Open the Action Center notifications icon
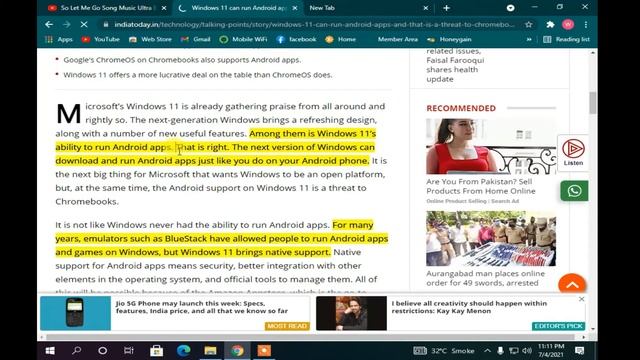The width and height of the screenshot is (640, 360). [x=580, y=351]
